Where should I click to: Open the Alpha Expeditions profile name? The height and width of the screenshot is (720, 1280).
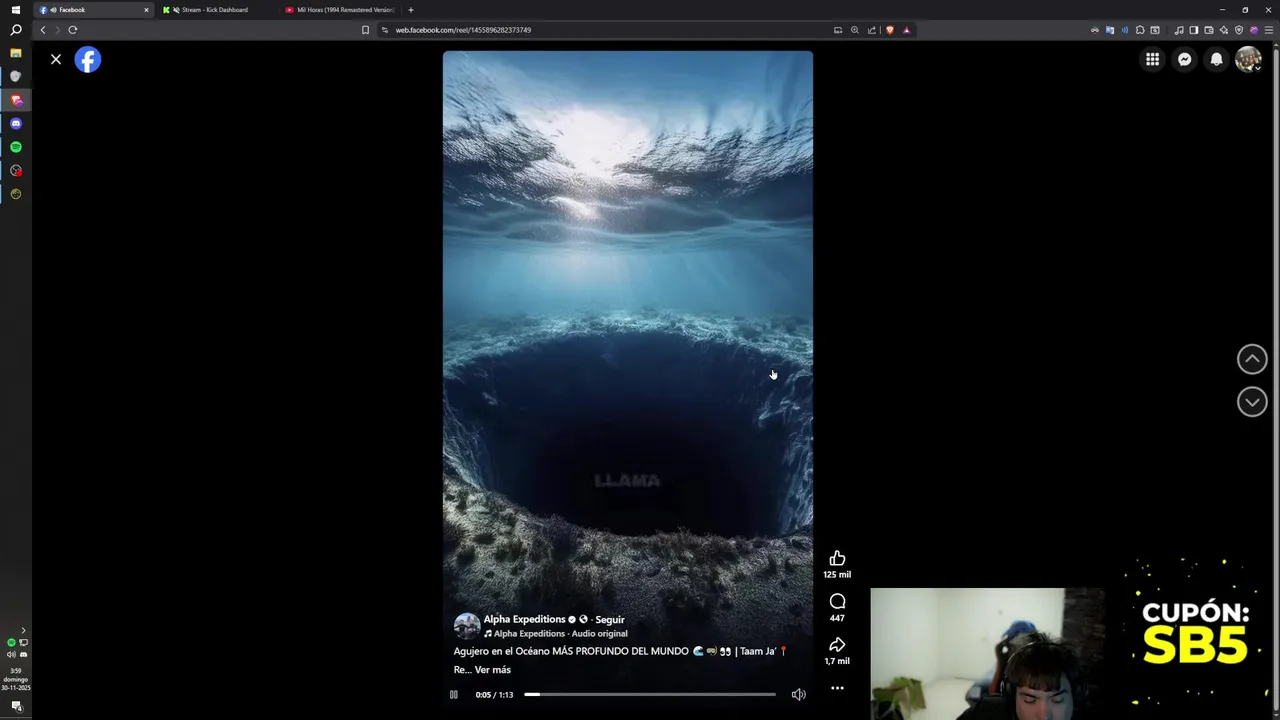coord(524,620)
